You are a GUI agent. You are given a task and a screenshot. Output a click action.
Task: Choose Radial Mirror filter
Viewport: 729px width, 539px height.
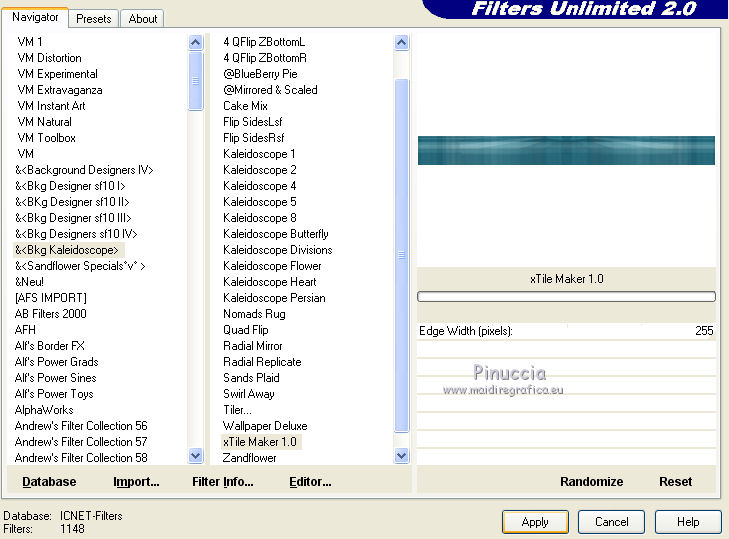(x=252, y=346)
